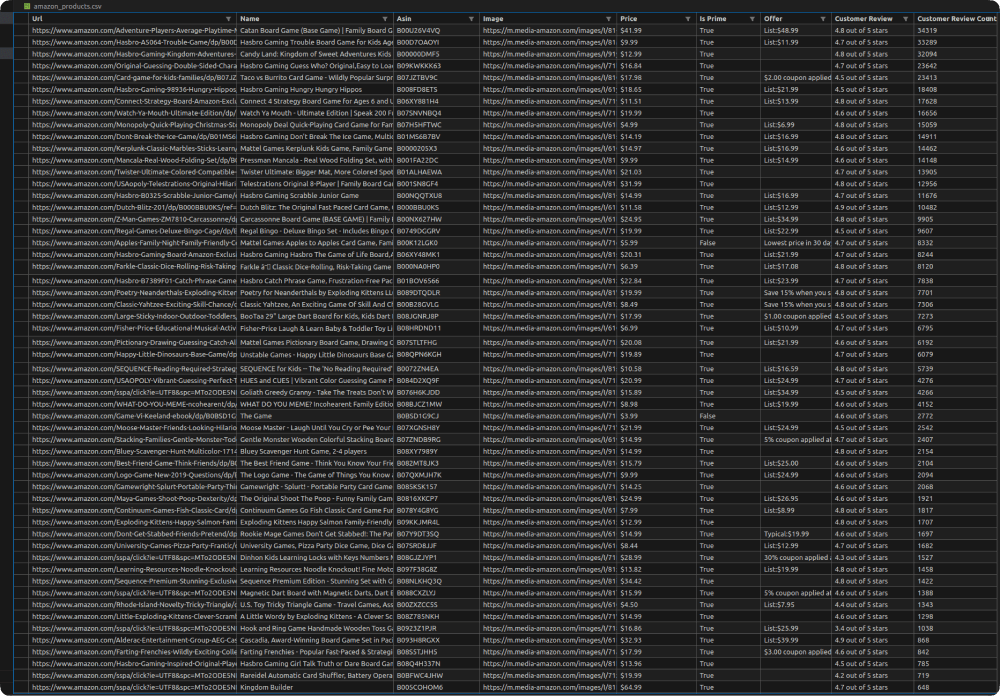This screenshot has width=1000, height=696.
Task: Filter the Is Prime column
Action: [753, 18]
